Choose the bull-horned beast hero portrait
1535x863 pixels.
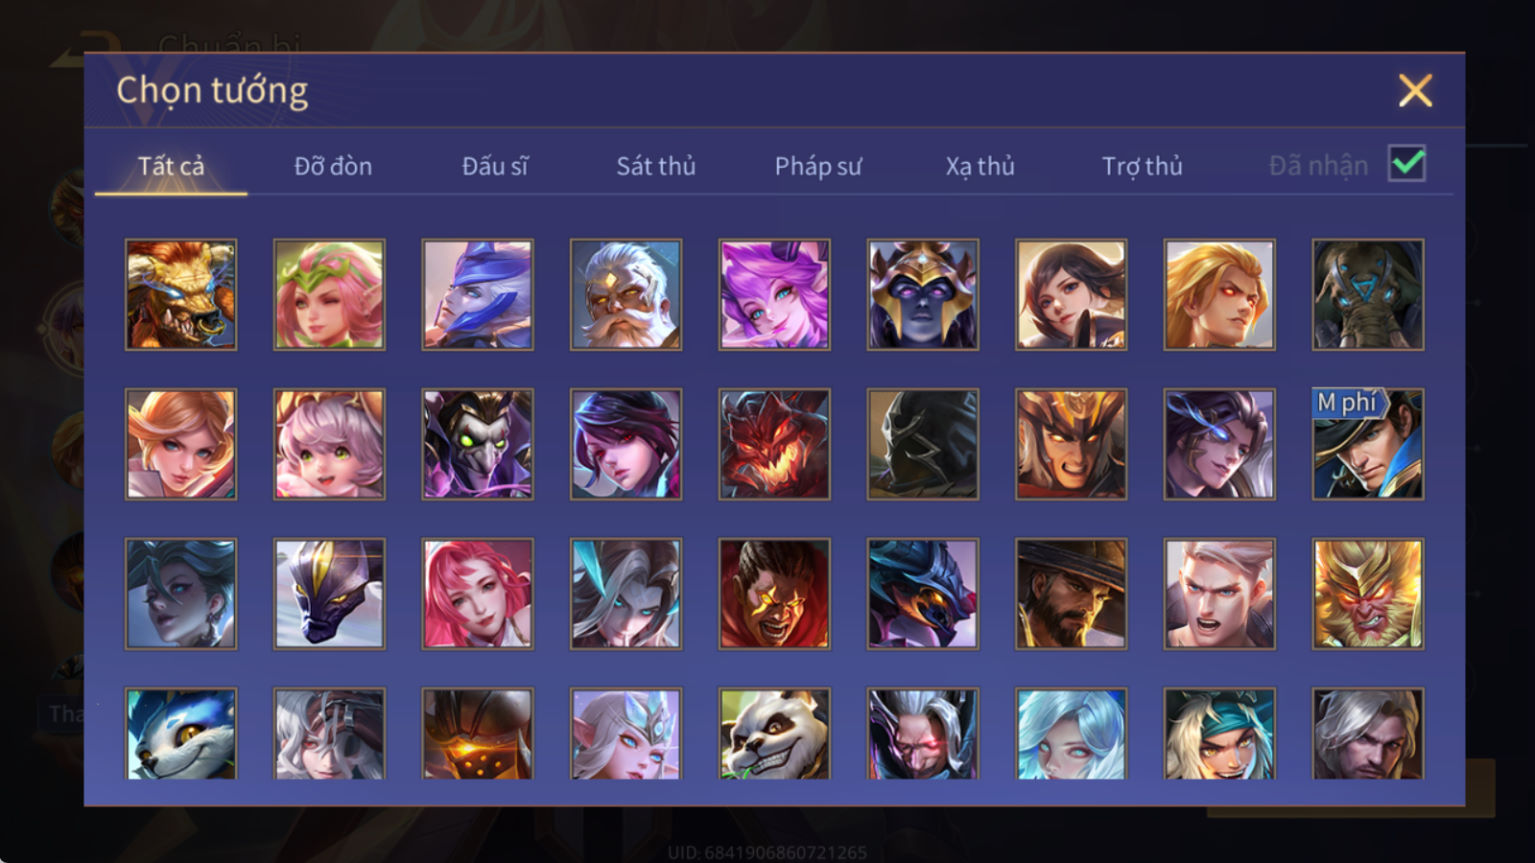click(181, 294)
